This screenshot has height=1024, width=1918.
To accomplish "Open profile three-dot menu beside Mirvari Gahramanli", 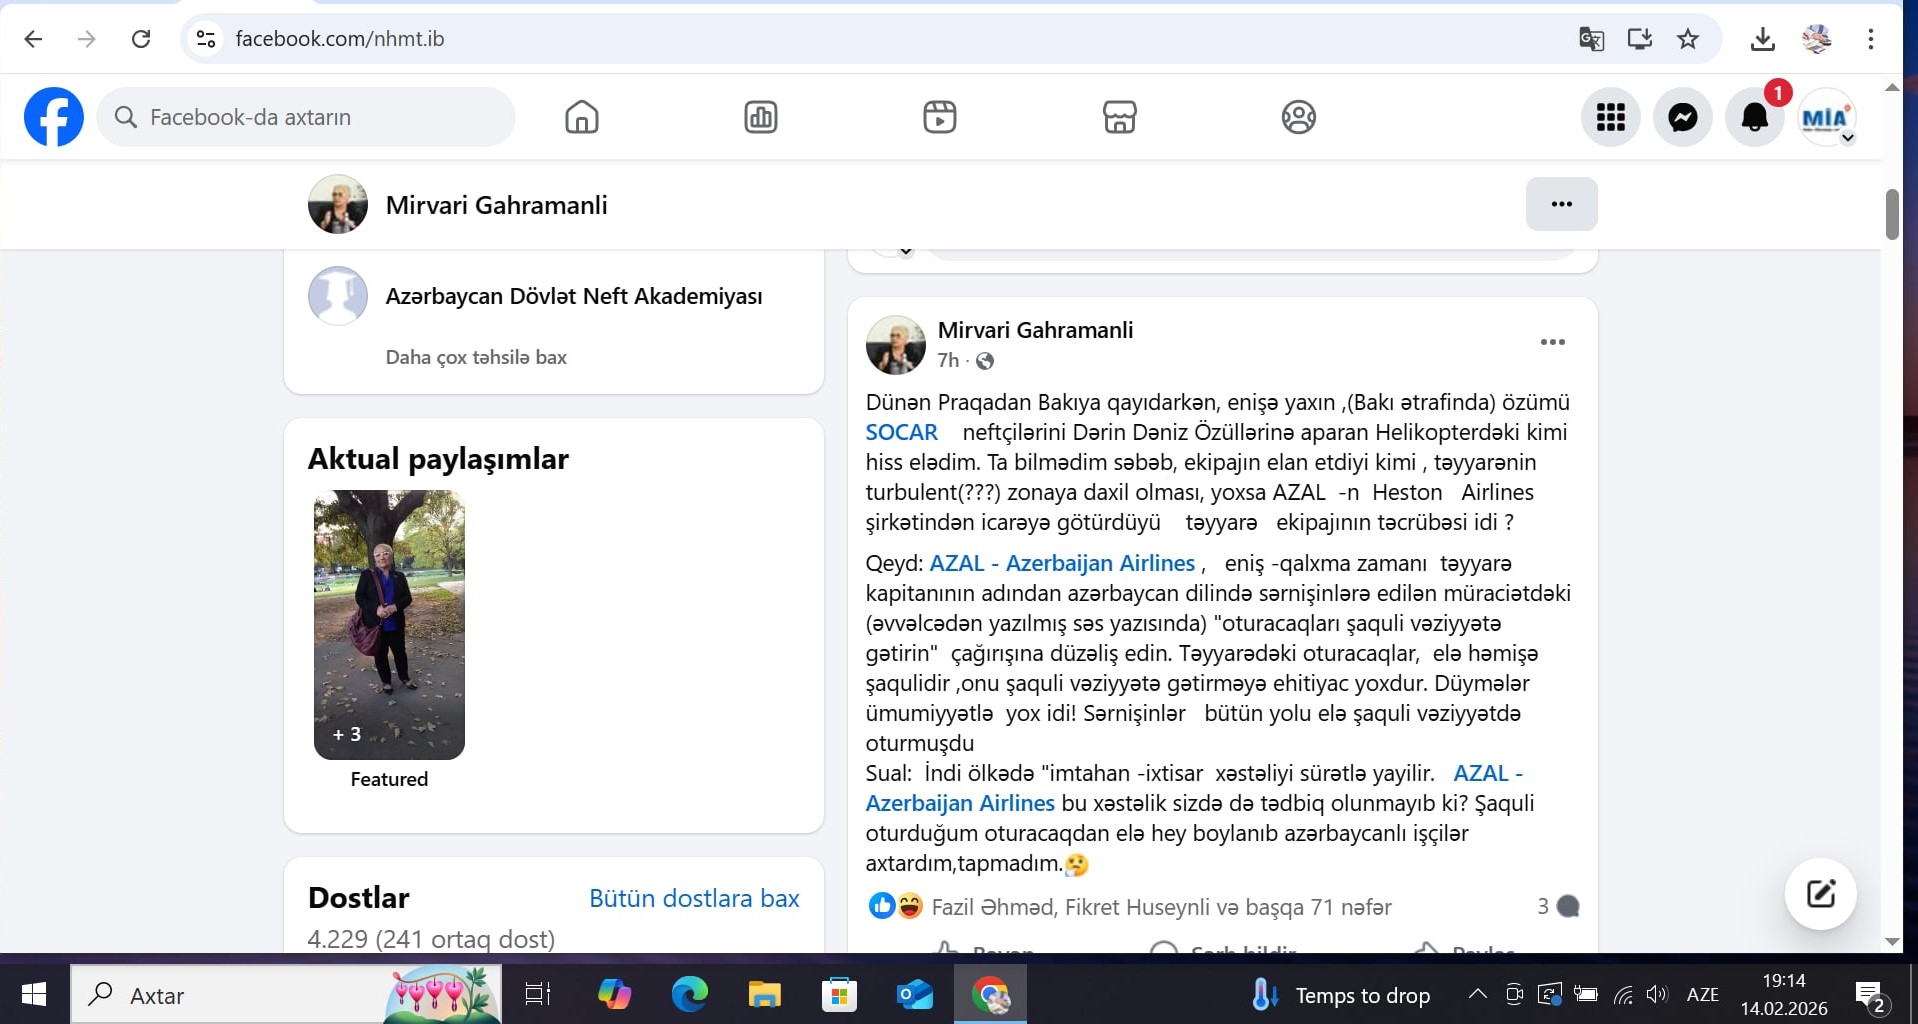I will 1561,204.
